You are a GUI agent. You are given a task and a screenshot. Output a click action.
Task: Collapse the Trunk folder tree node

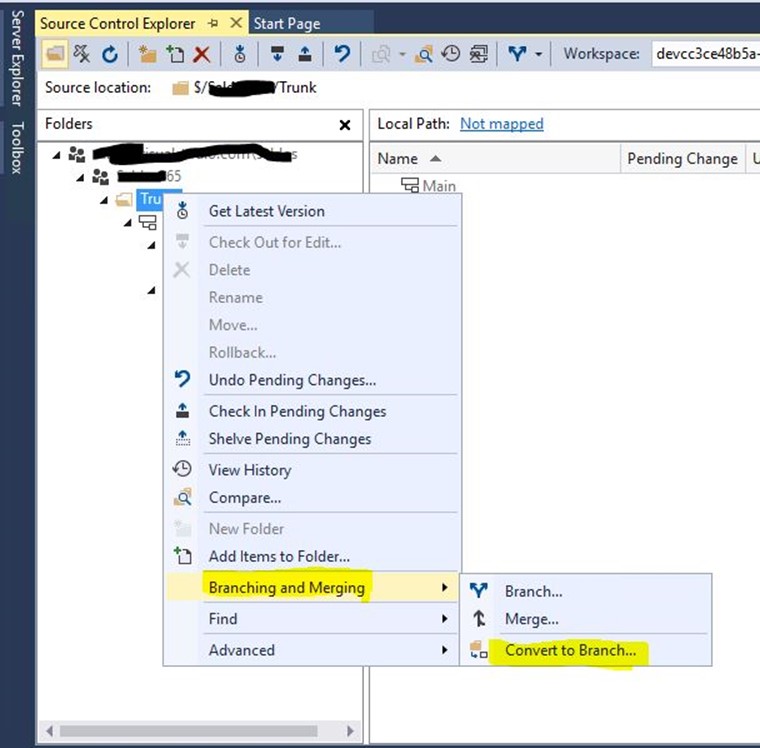(105, 200)
